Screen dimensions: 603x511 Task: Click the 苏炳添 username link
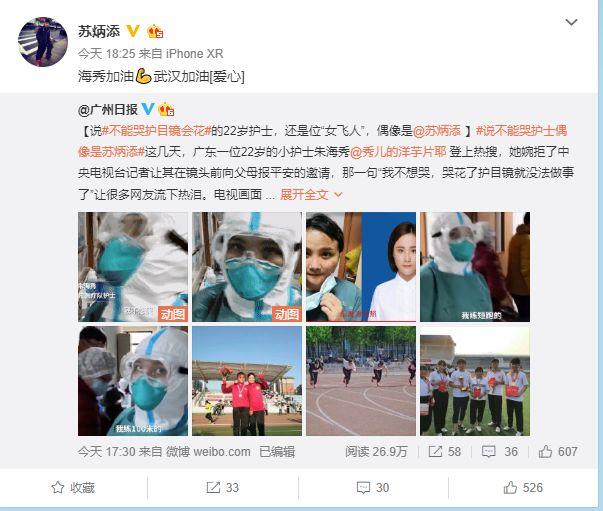click(x=99, y=31)
